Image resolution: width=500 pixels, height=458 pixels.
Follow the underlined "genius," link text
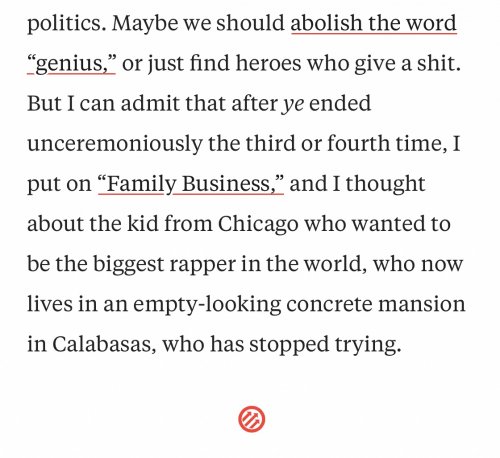pyautogui.click(x=71, y=64)
